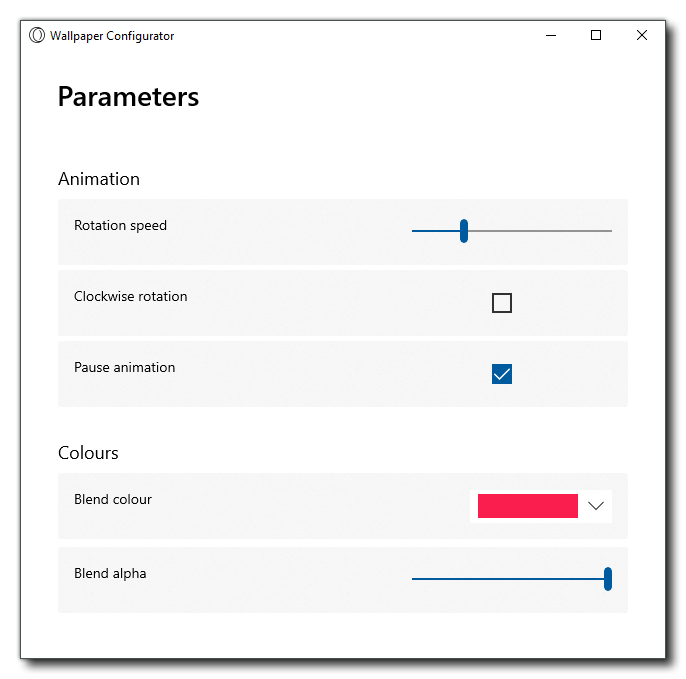Close the Wallpaper Configurator window

(642, 36)
